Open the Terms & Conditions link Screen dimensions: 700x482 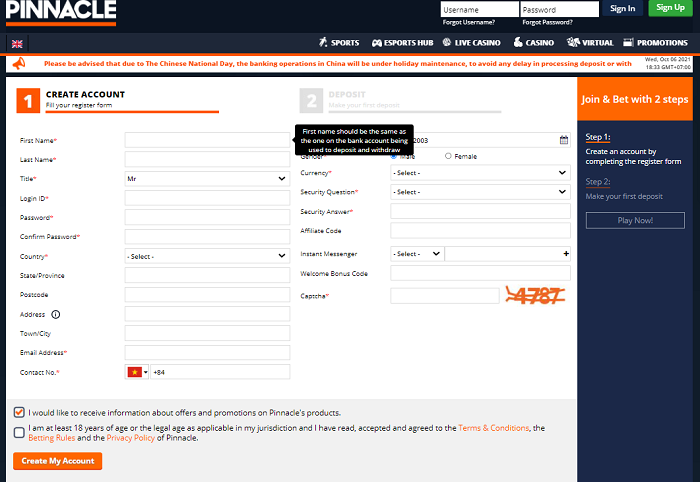[493, 428]
